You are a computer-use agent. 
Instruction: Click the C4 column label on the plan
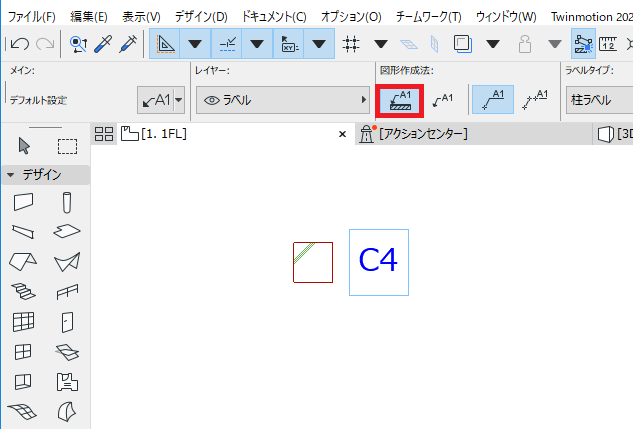(x=379, y=262)
